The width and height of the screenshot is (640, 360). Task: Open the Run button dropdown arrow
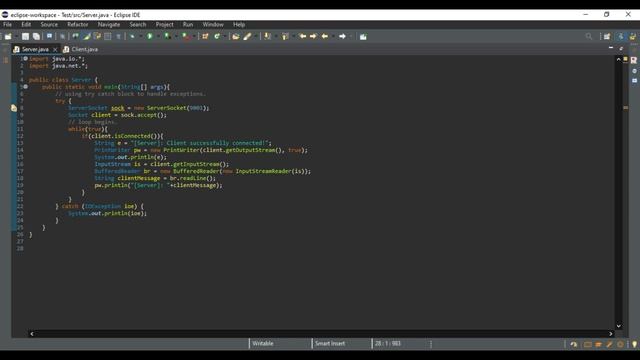click(x=158, y=37)
